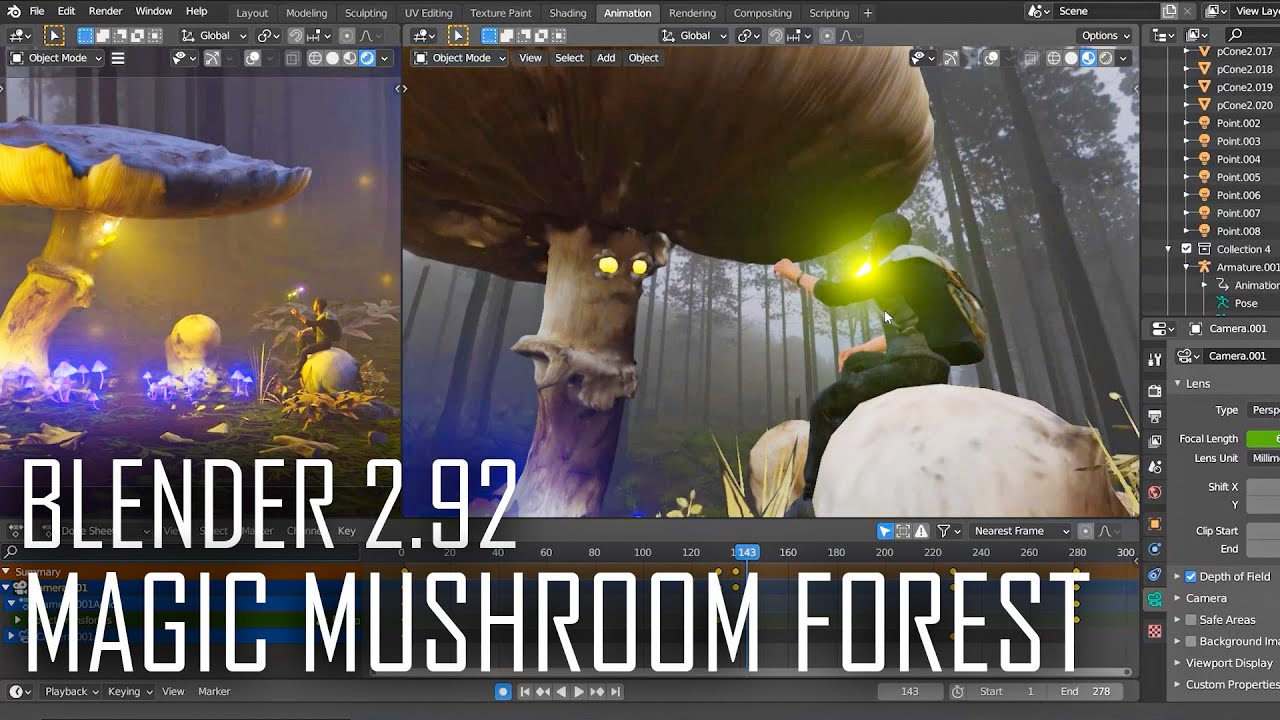The height and width of the screenshot is (720, 1280).
Task: Play the animation in reverse
Action: pos(561,691)
